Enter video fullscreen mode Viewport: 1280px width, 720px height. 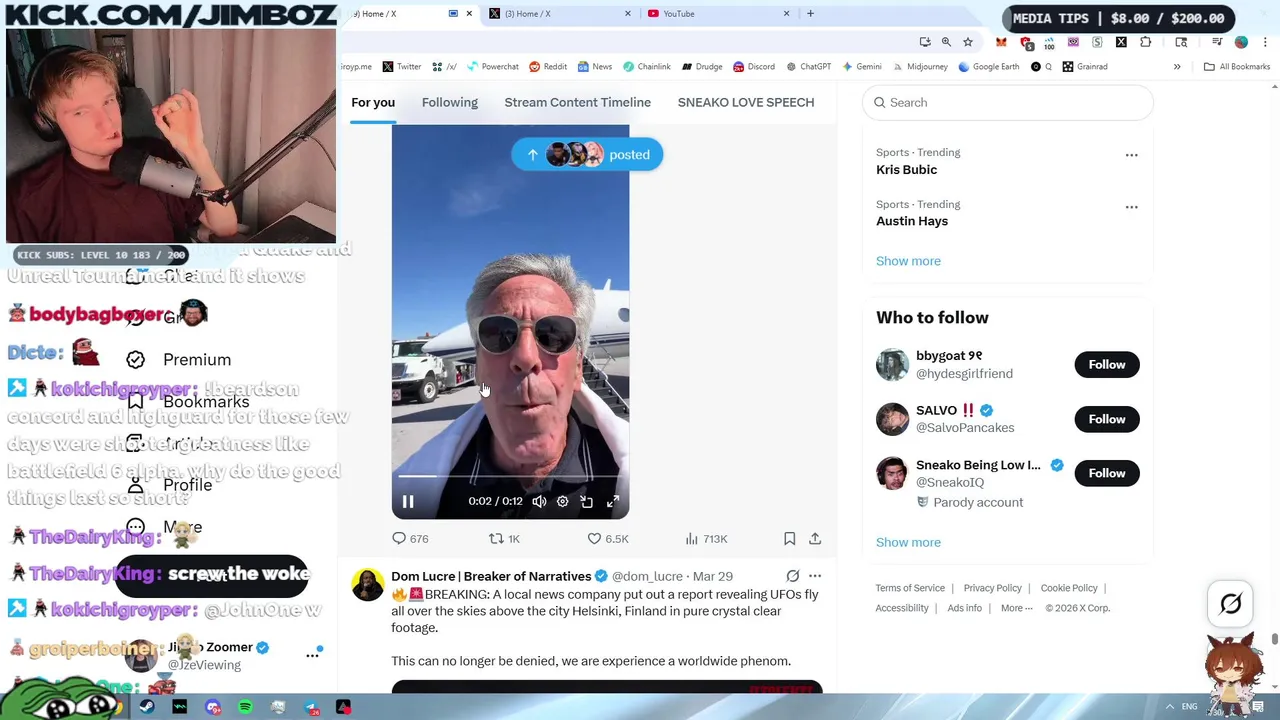[x=613, y=501]
